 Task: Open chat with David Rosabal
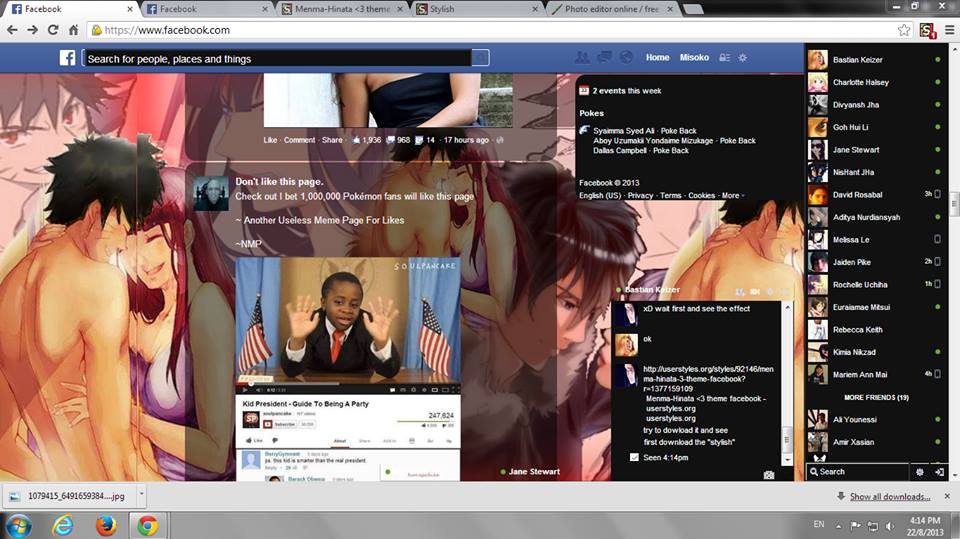(x=877, y=194)
